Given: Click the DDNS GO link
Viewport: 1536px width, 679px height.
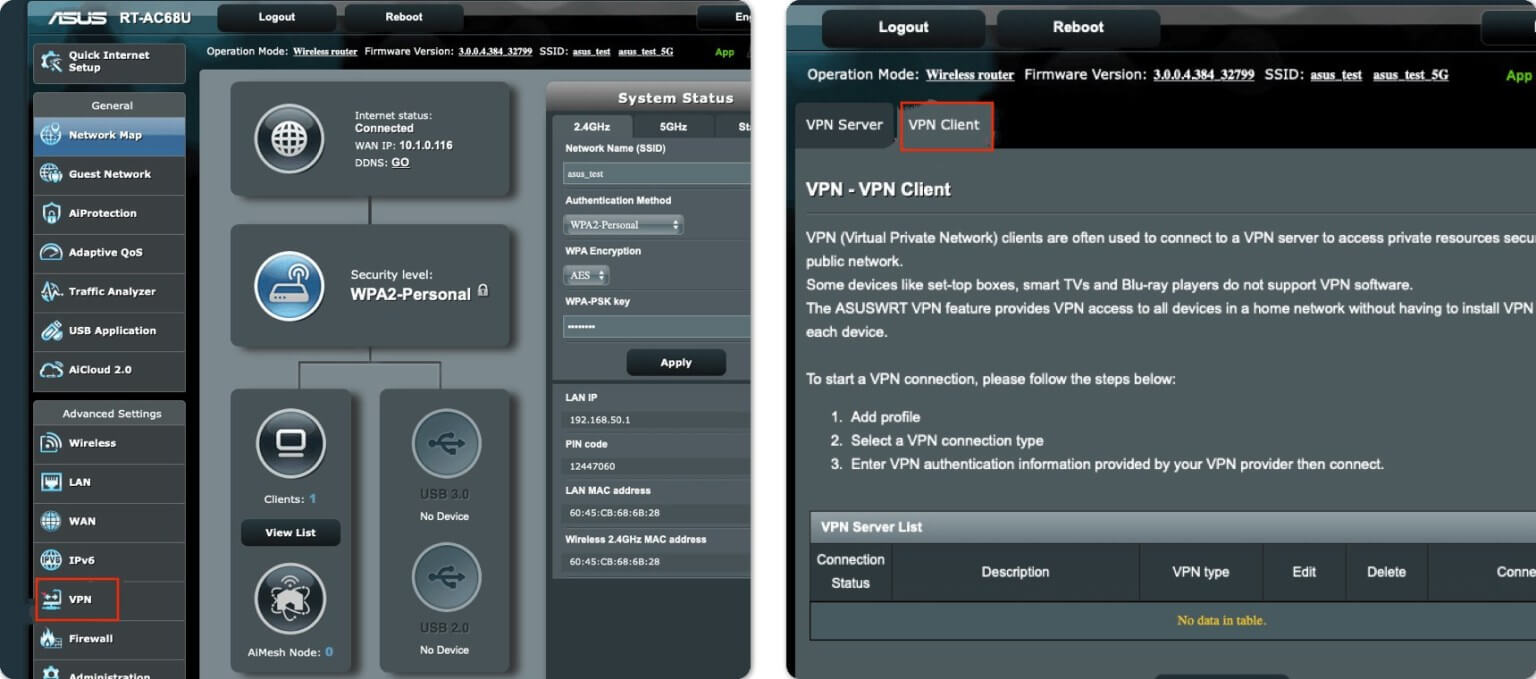Looking at the screenshot, I should (x=400, y=162).
